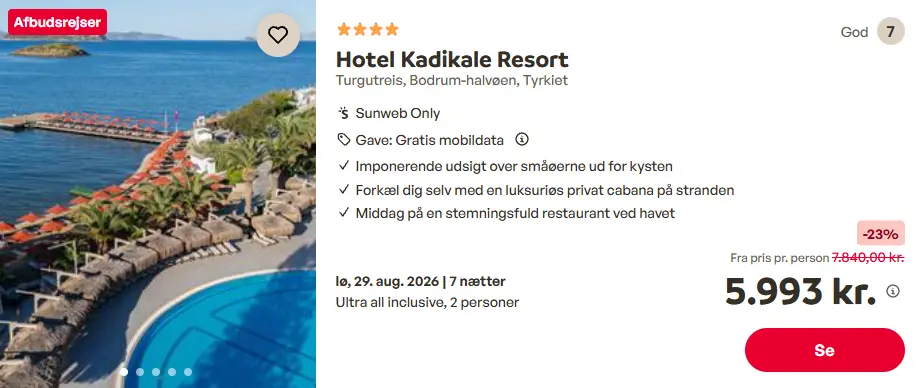Click the Afbudsrejser label badge
The height and width of the screenshot is (388, 920).
[x=58, y=23]
